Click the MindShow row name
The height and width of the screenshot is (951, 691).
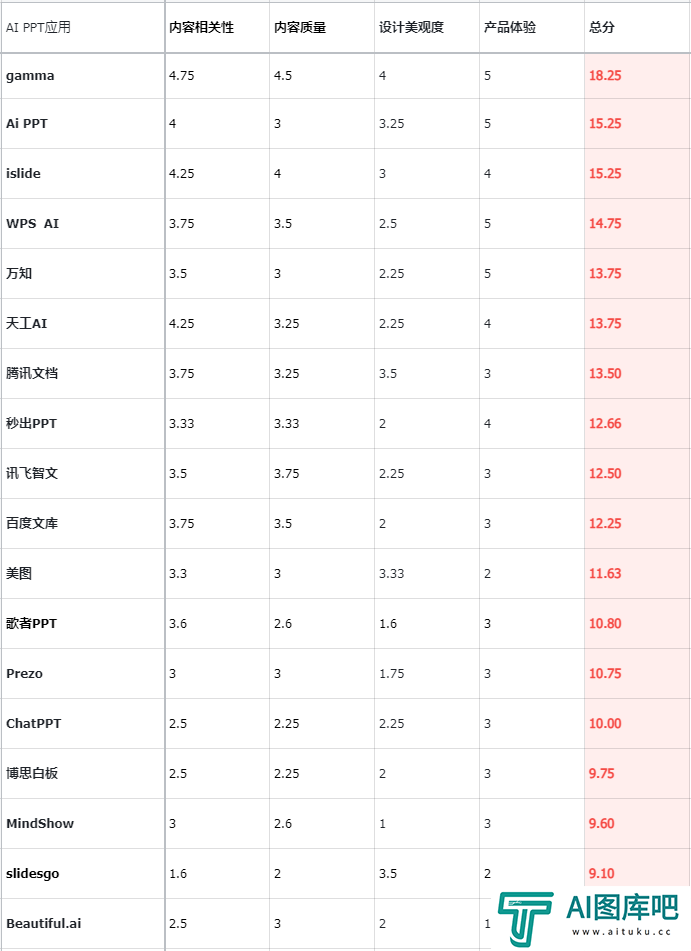tap(40, 823)
